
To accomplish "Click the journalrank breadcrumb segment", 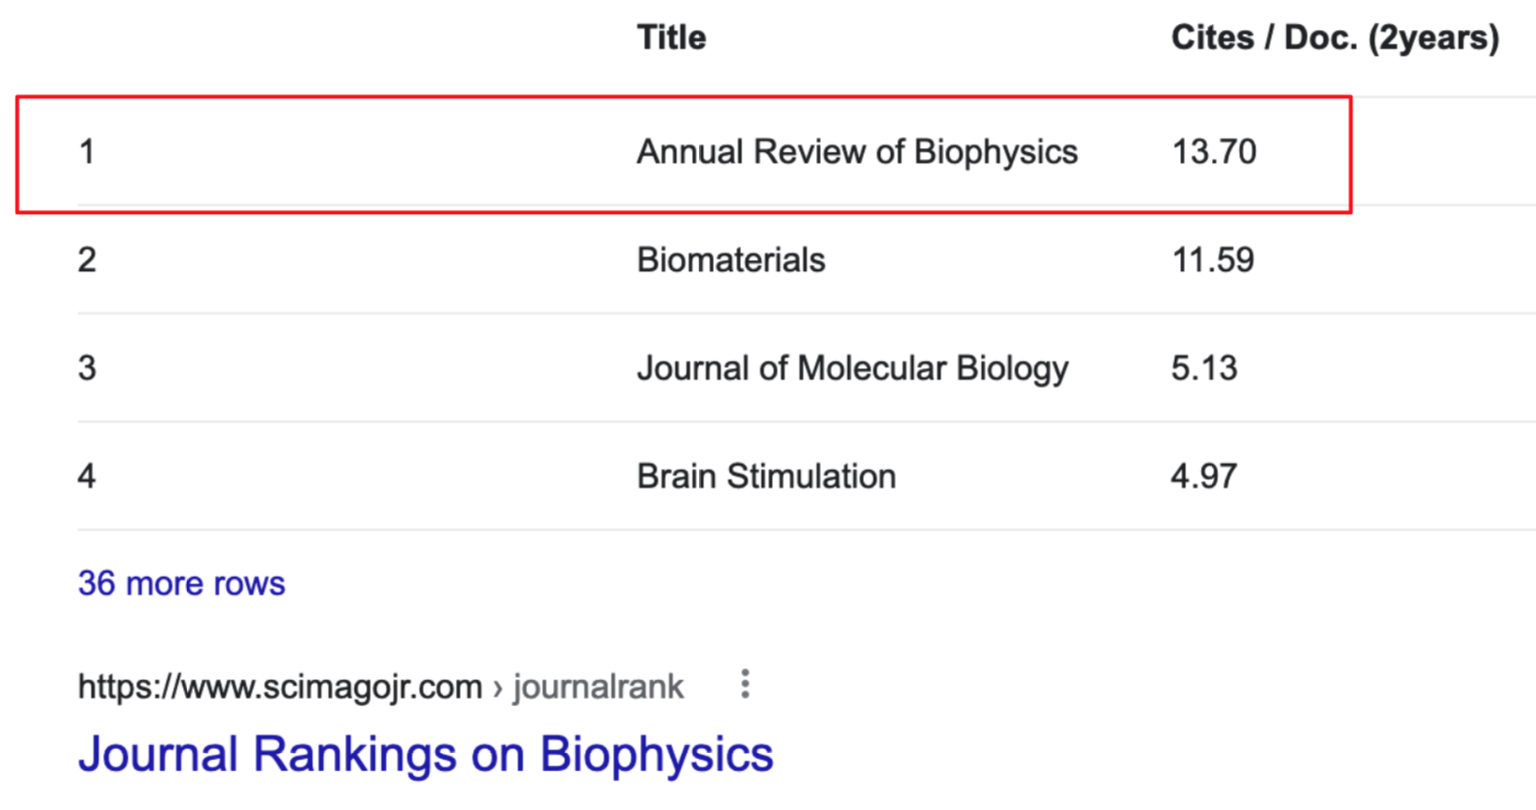I will pos(598,687).
